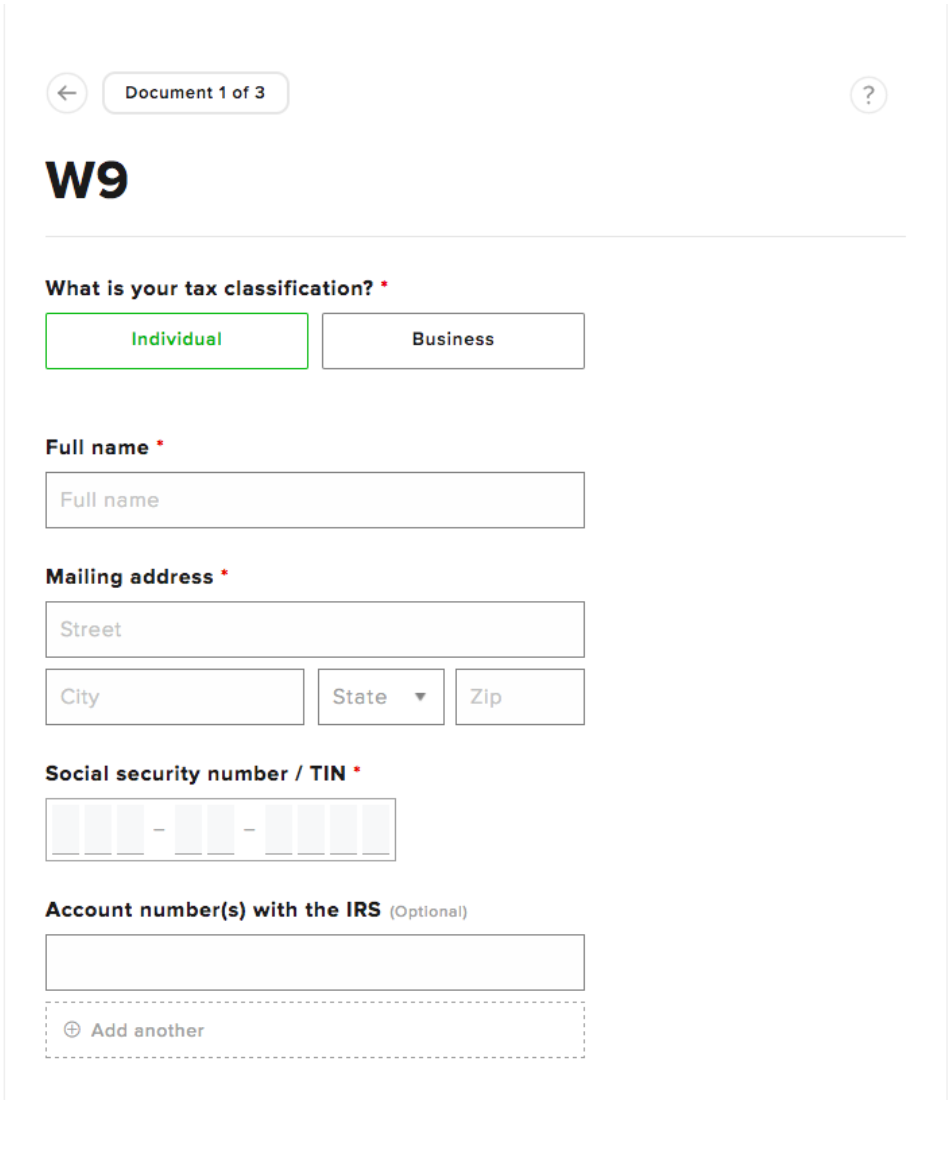948x1156 pixels.
Task: Open the State dropdown
Action: (x=381, y=697)
